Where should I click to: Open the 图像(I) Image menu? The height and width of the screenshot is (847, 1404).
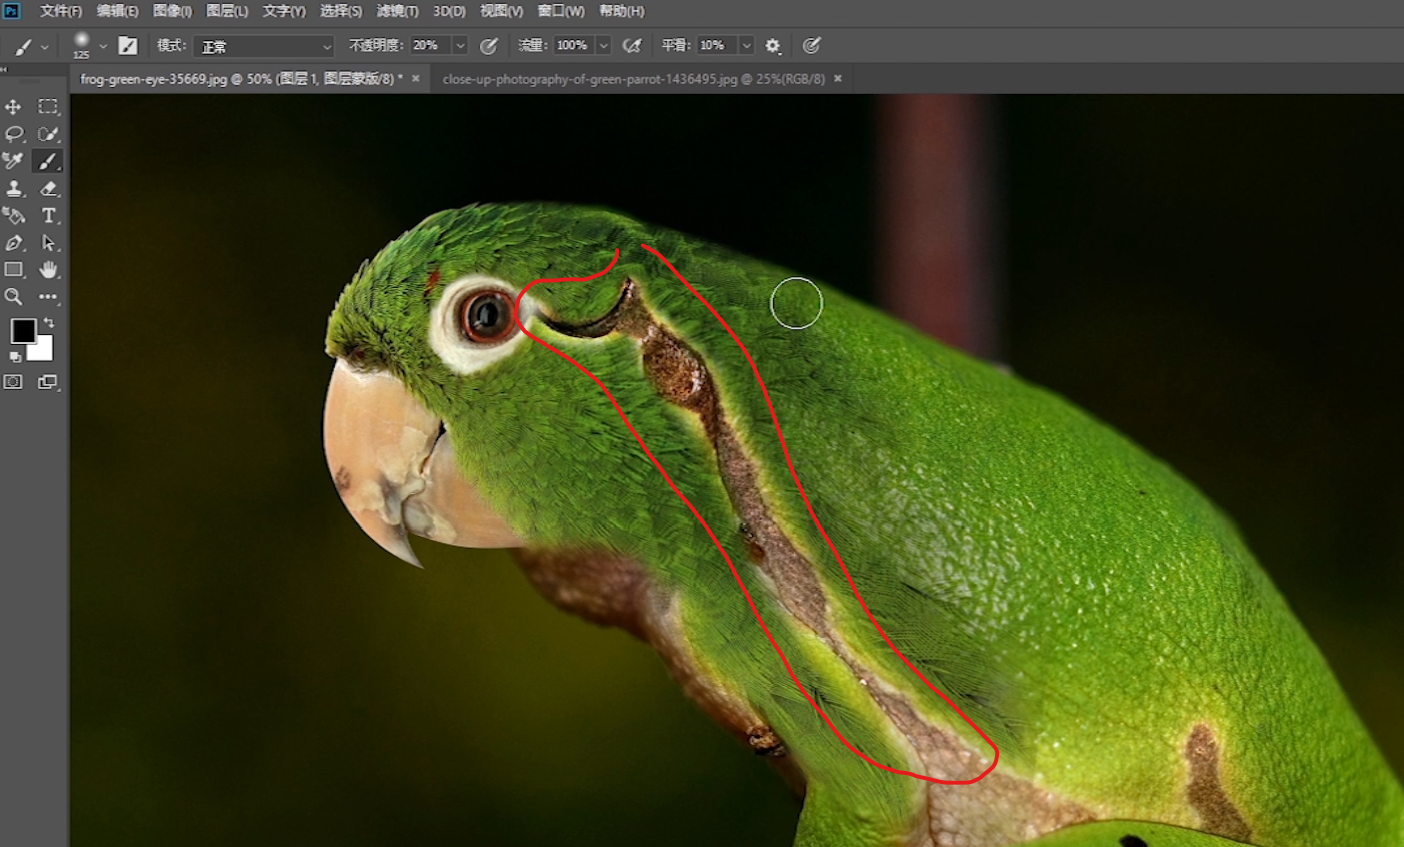click(172, 11)
